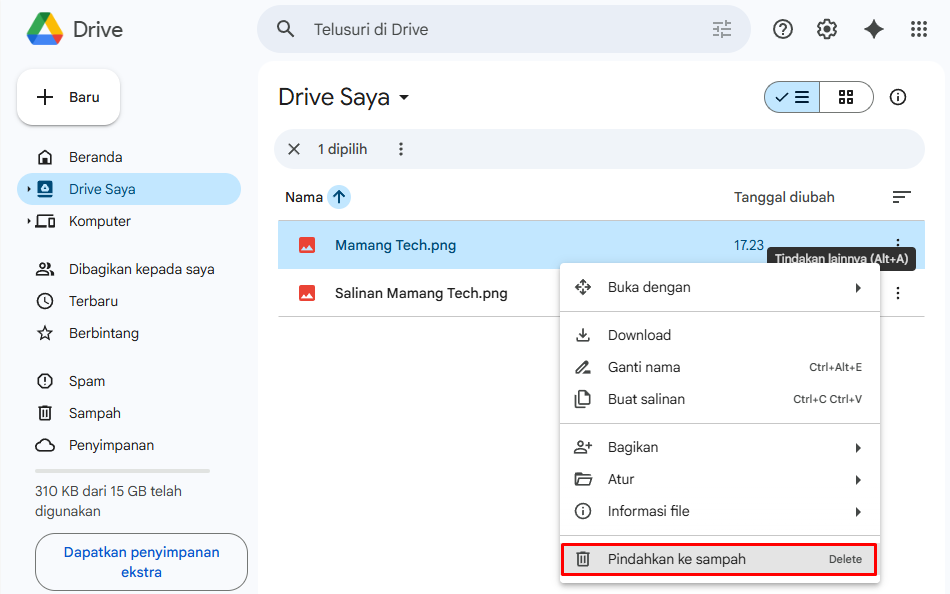Click the Google Drive logo
This screenshot has height=594, width=950.
pyautogui.click(x=45, y=29)
